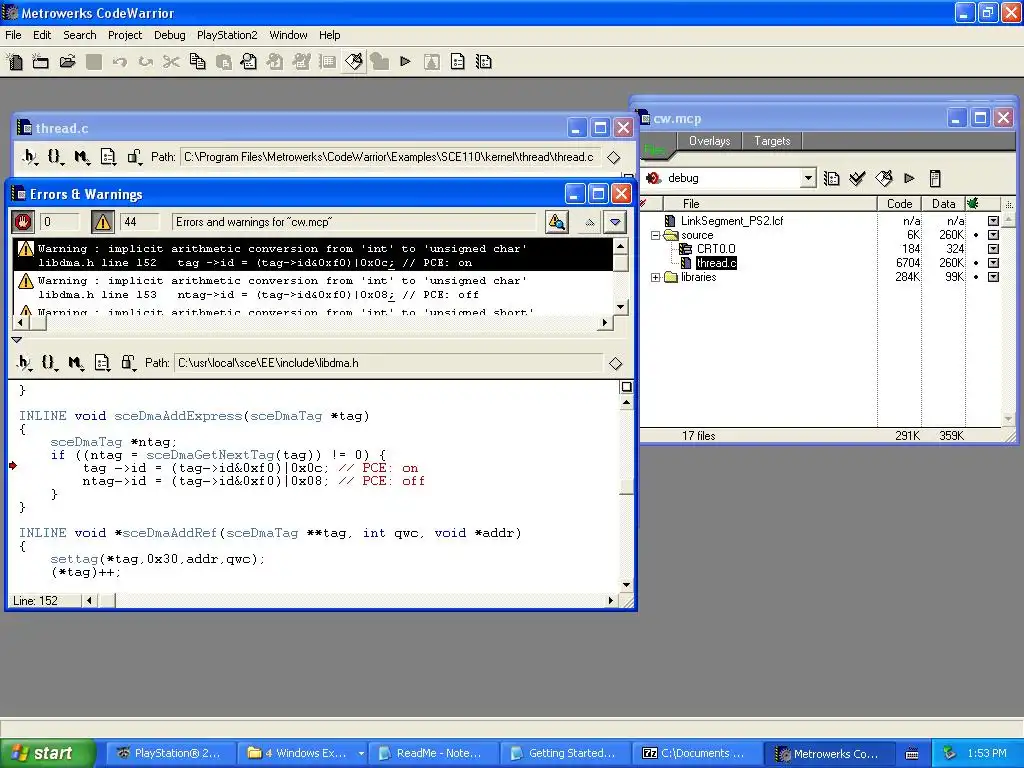Open the PlayStation2 menu

pyautogui.click(x=227, y=35)
